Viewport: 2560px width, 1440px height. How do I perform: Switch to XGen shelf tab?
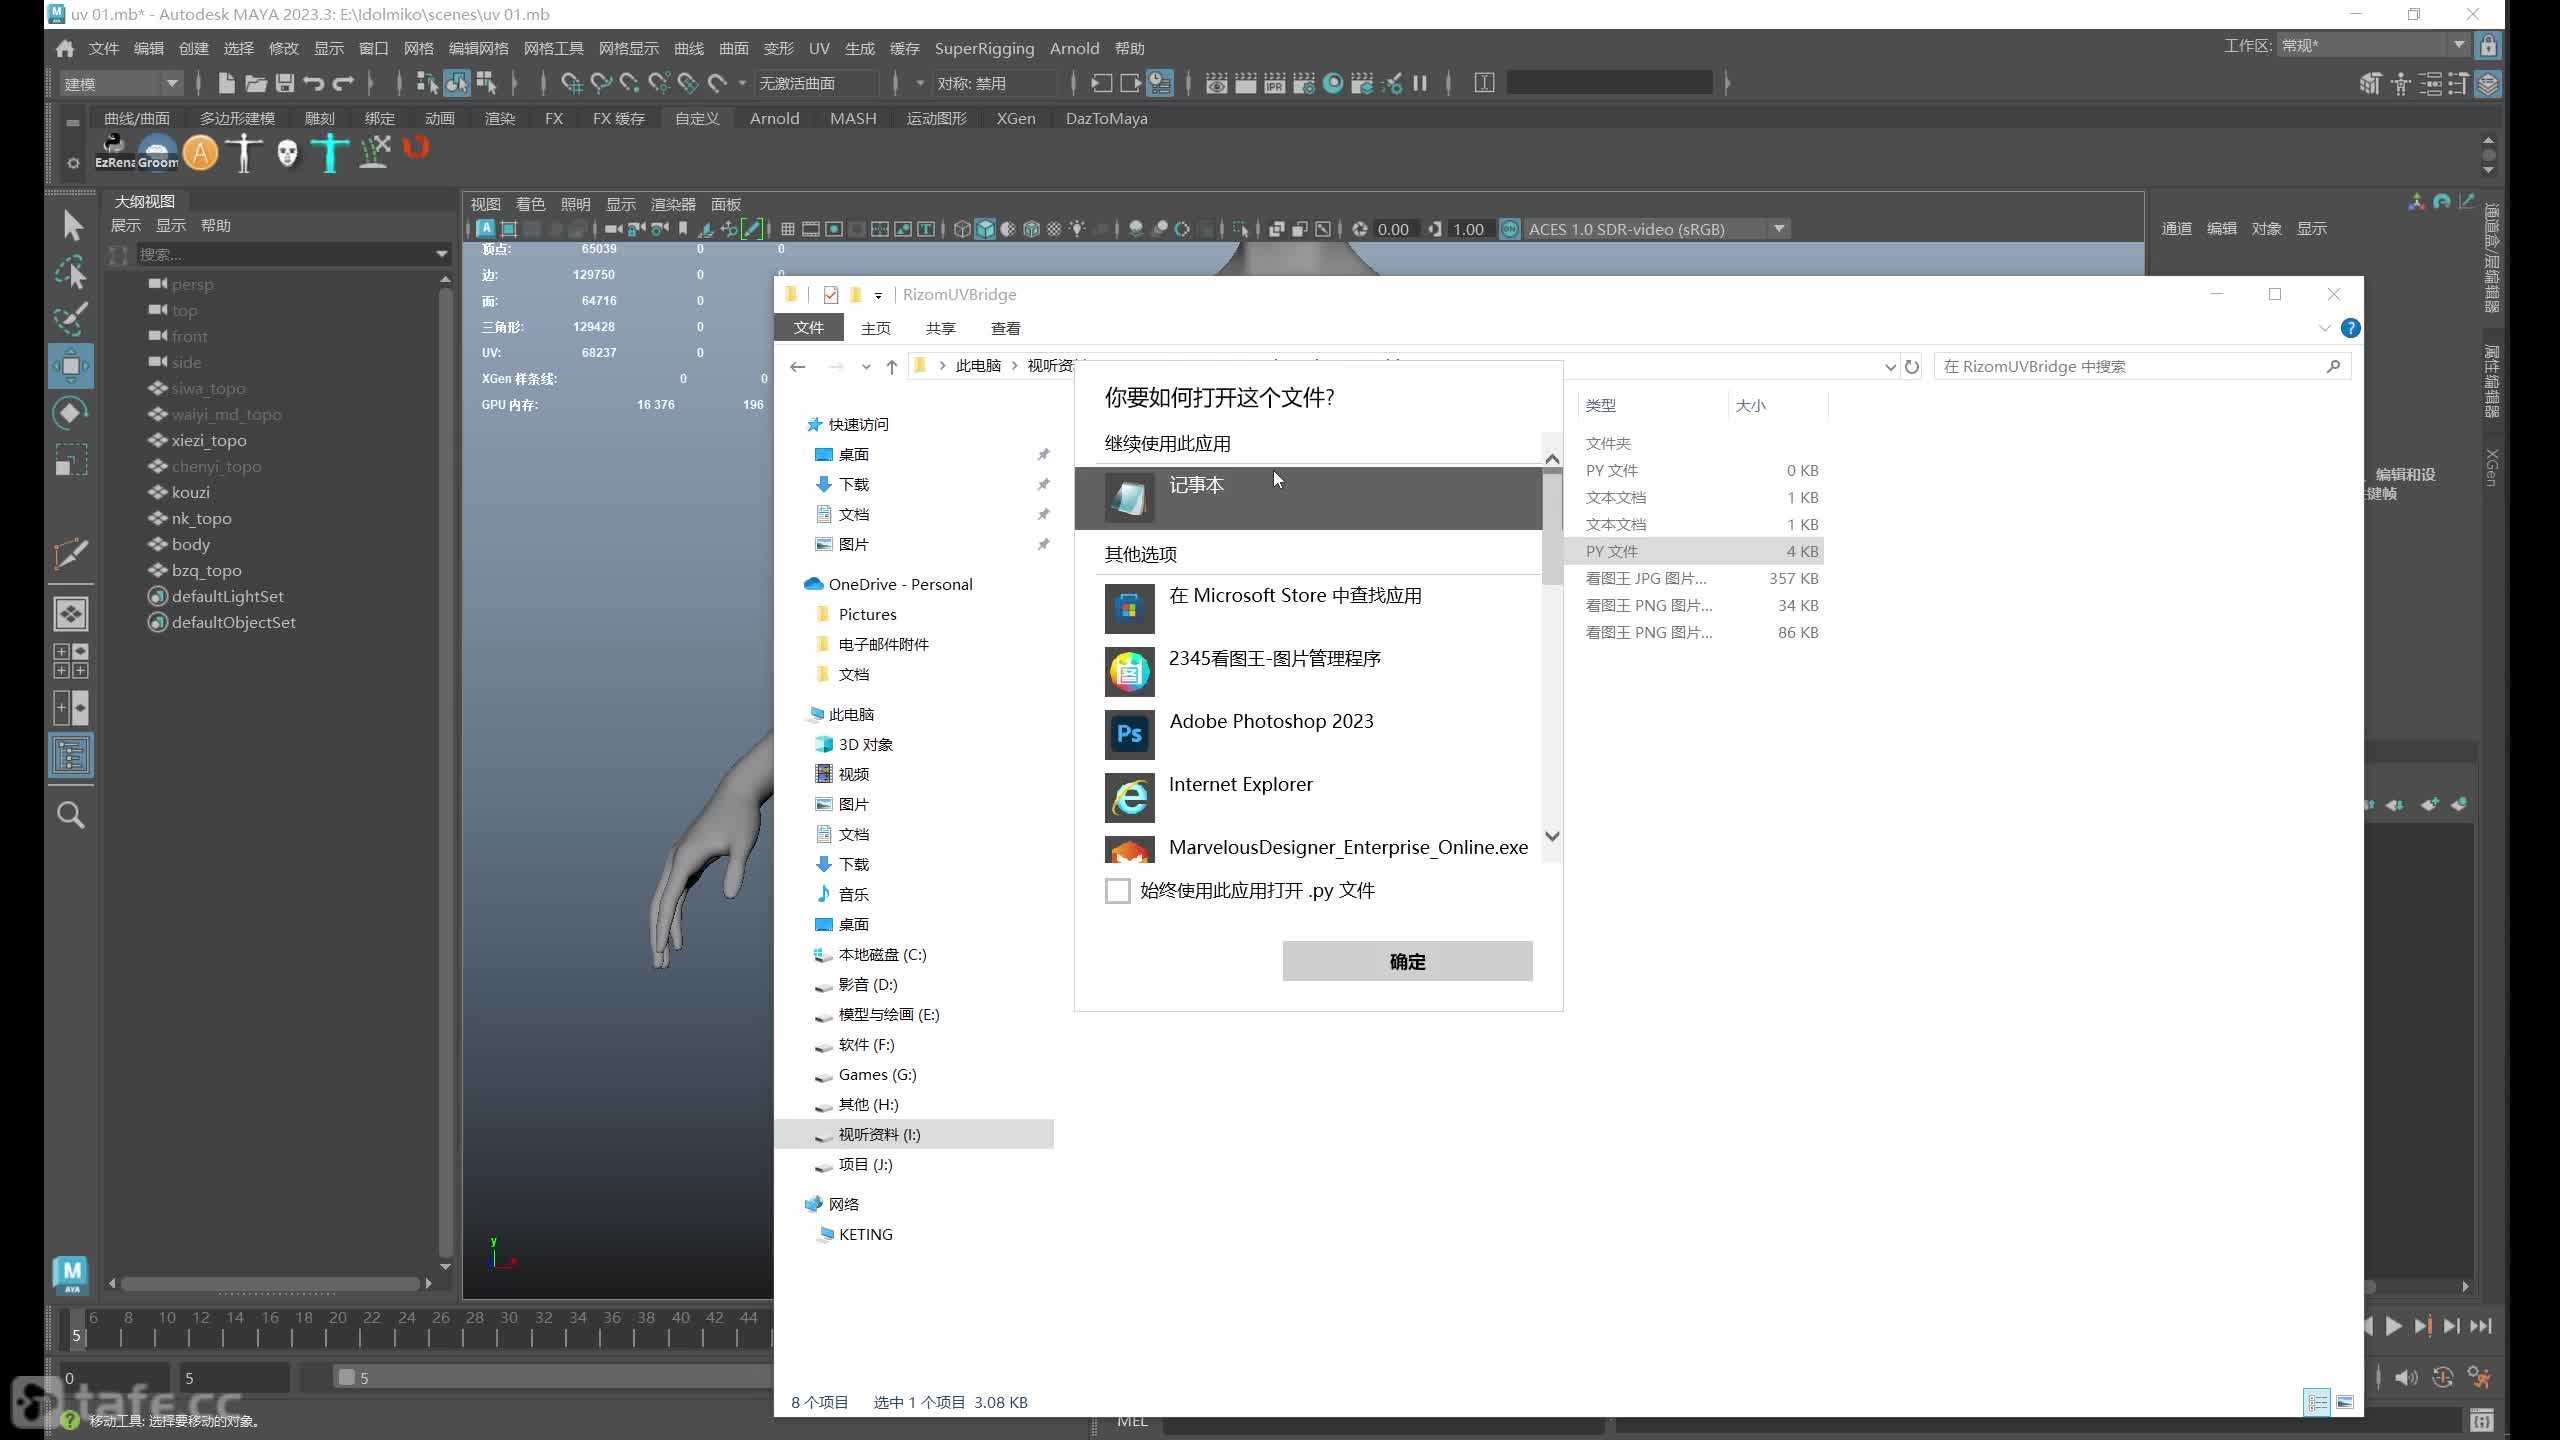click(1016, 118)
